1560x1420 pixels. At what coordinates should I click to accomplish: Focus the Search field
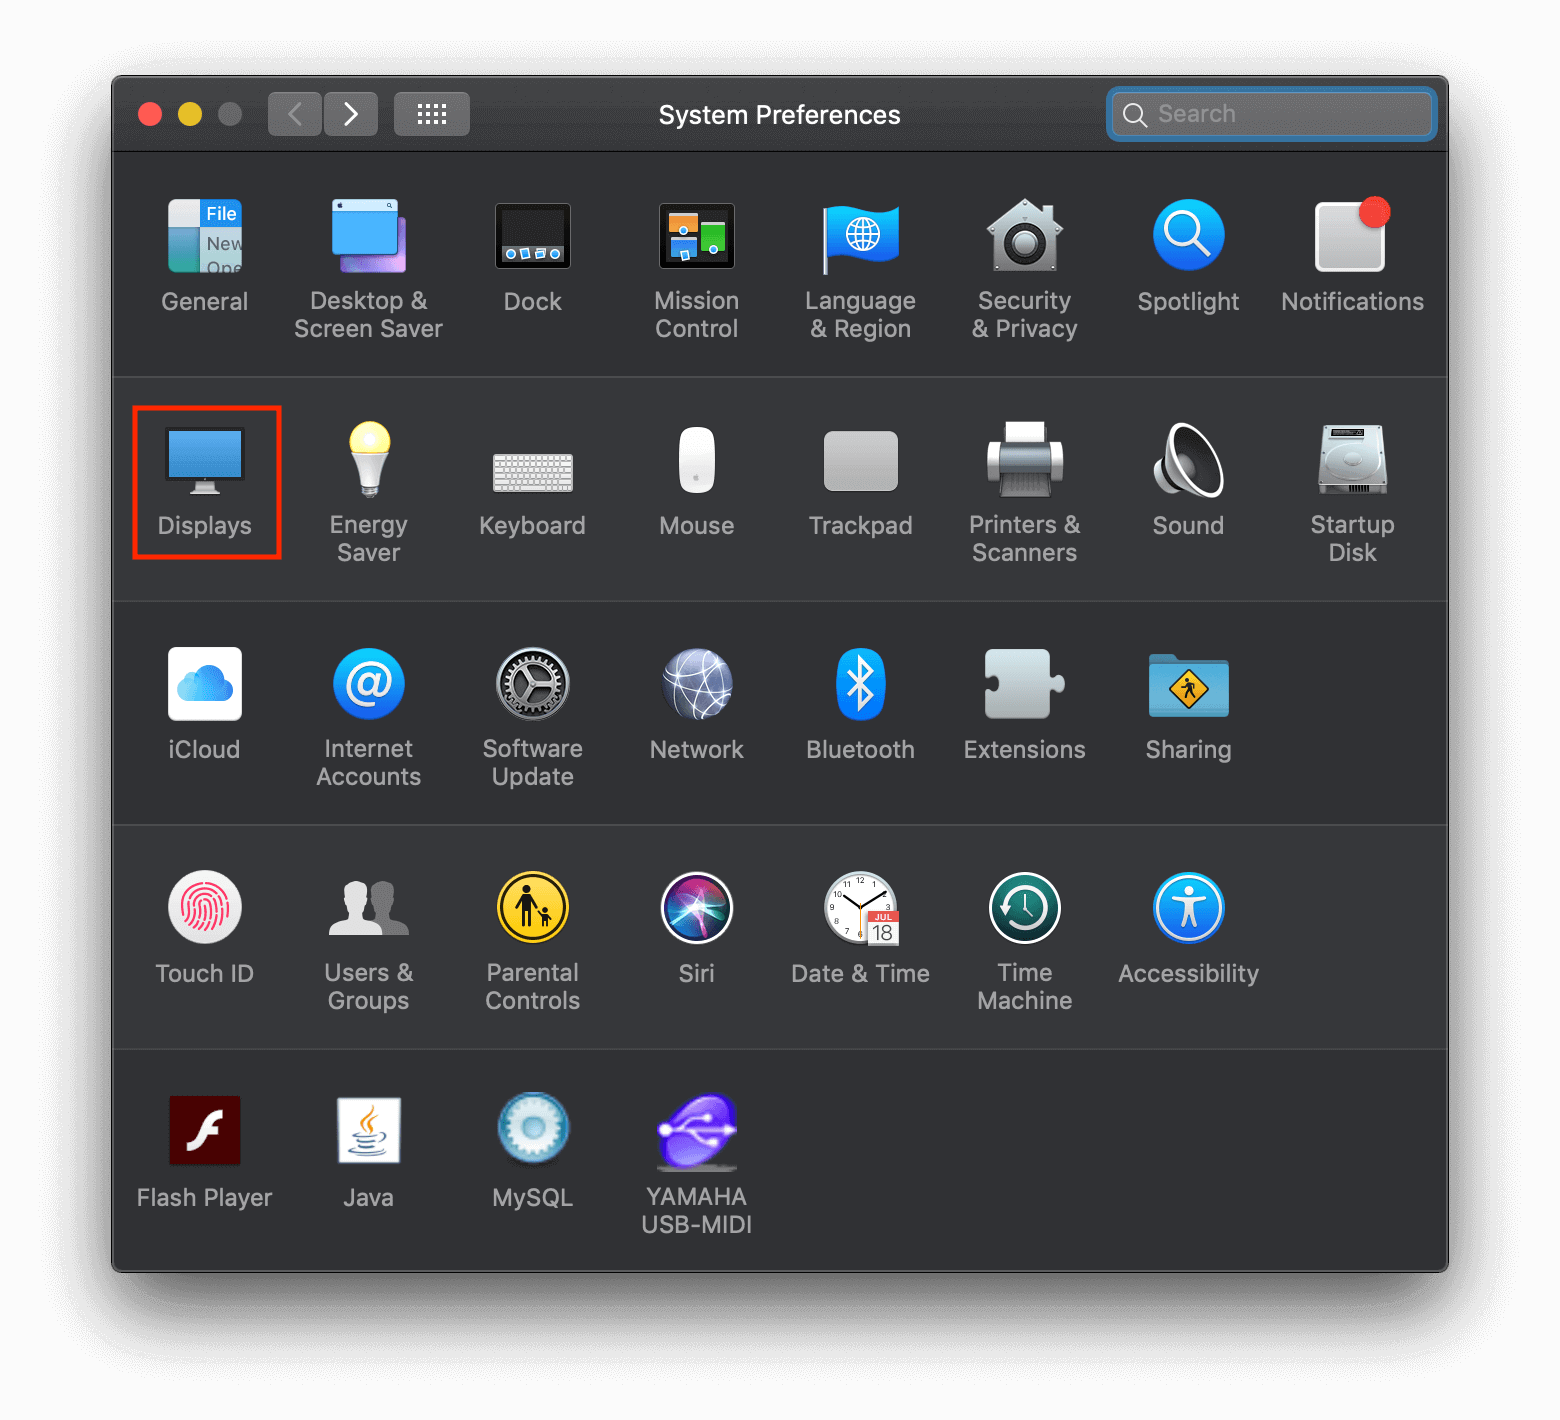click(1272, 114)
